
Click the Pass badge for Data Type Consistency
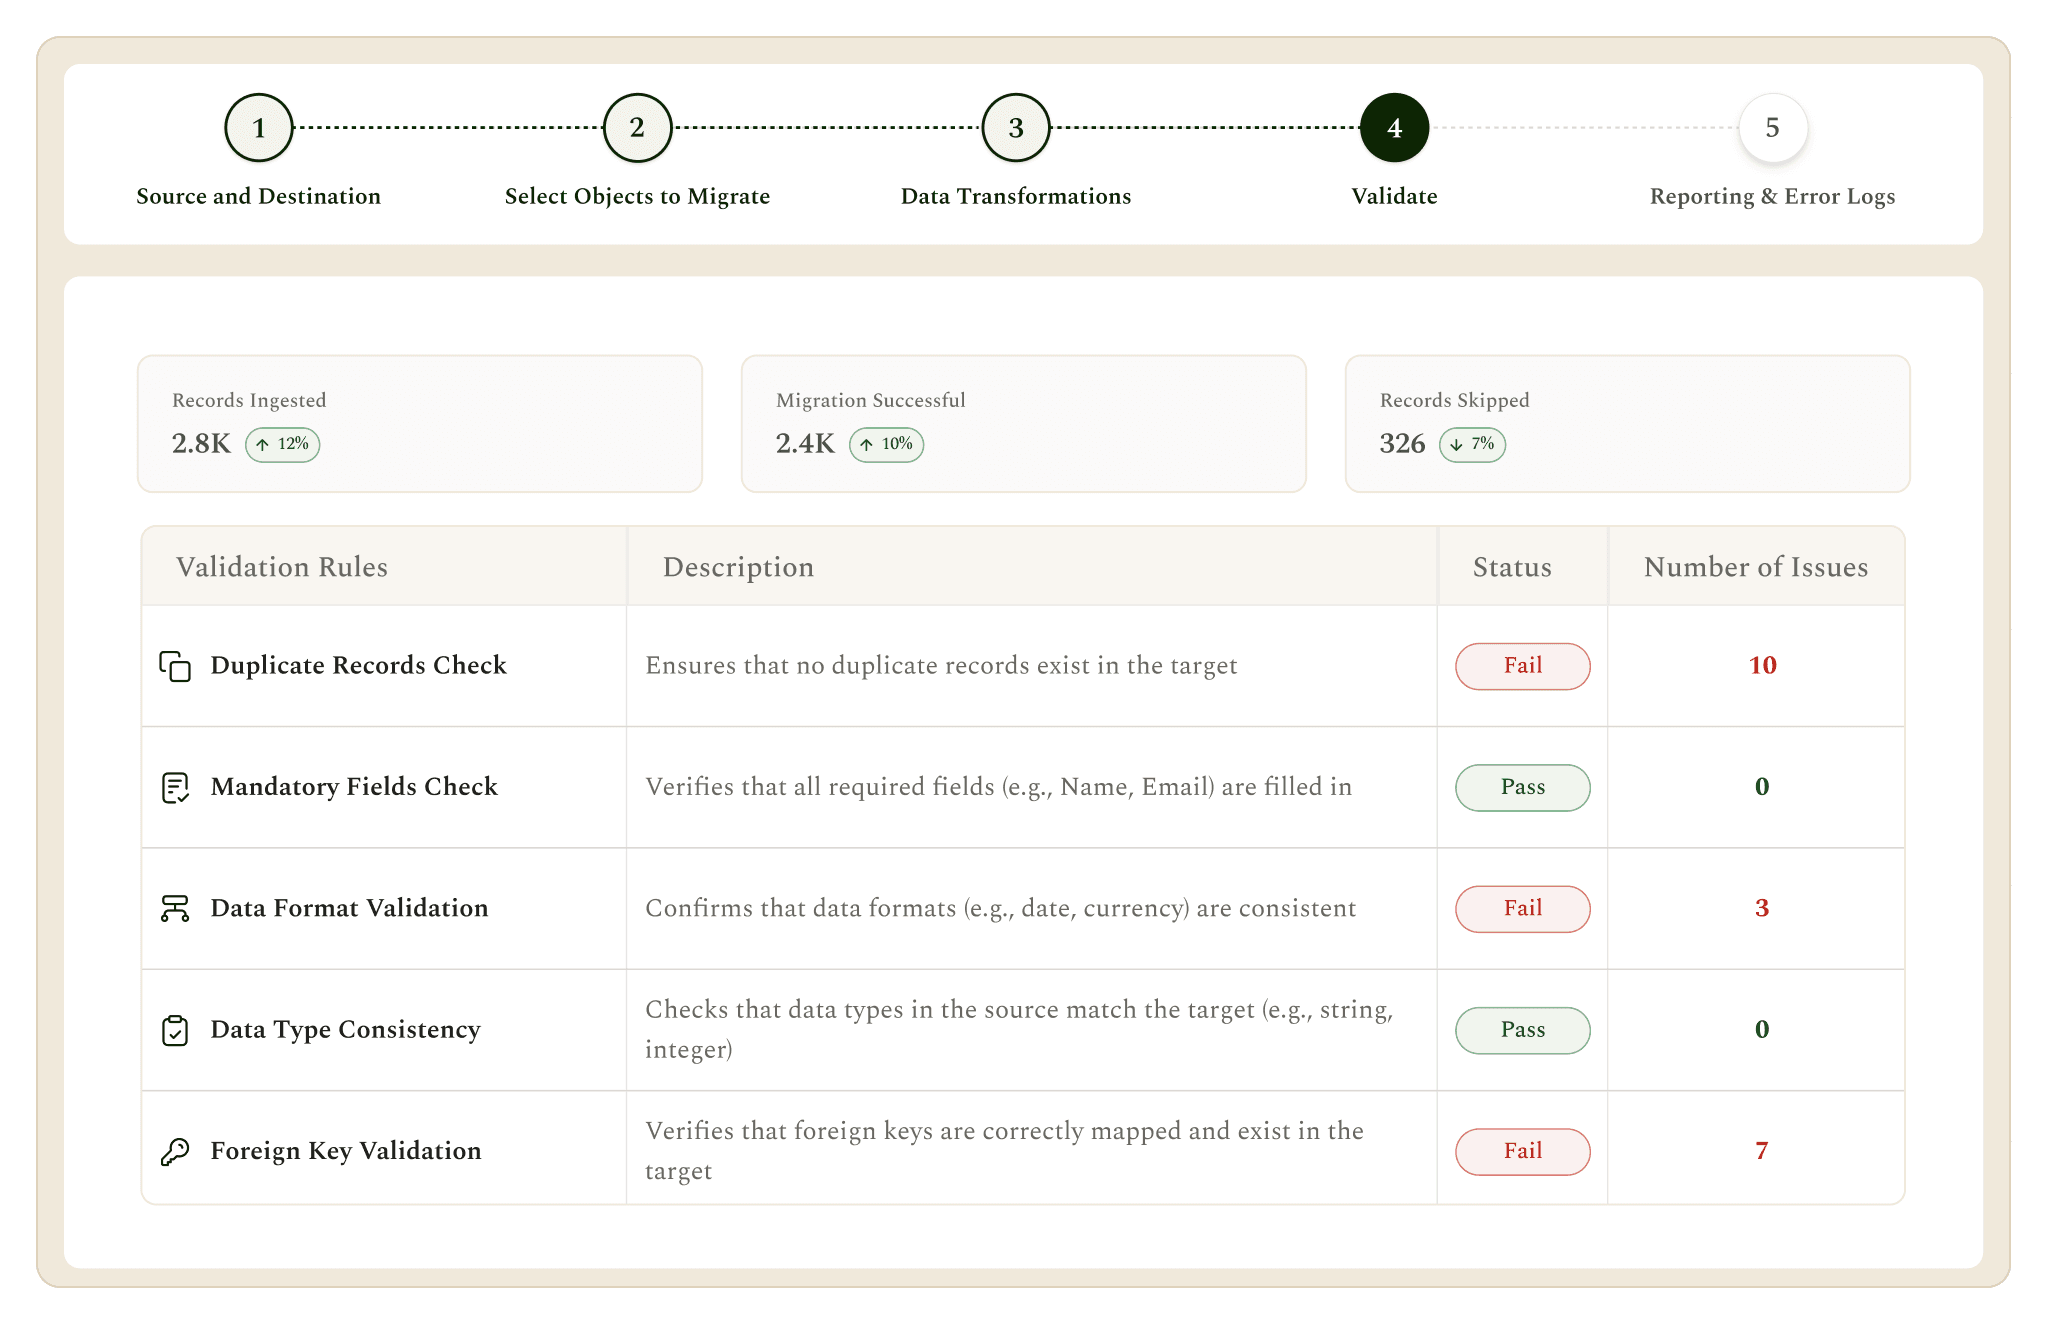[x=1523, y=1030]
